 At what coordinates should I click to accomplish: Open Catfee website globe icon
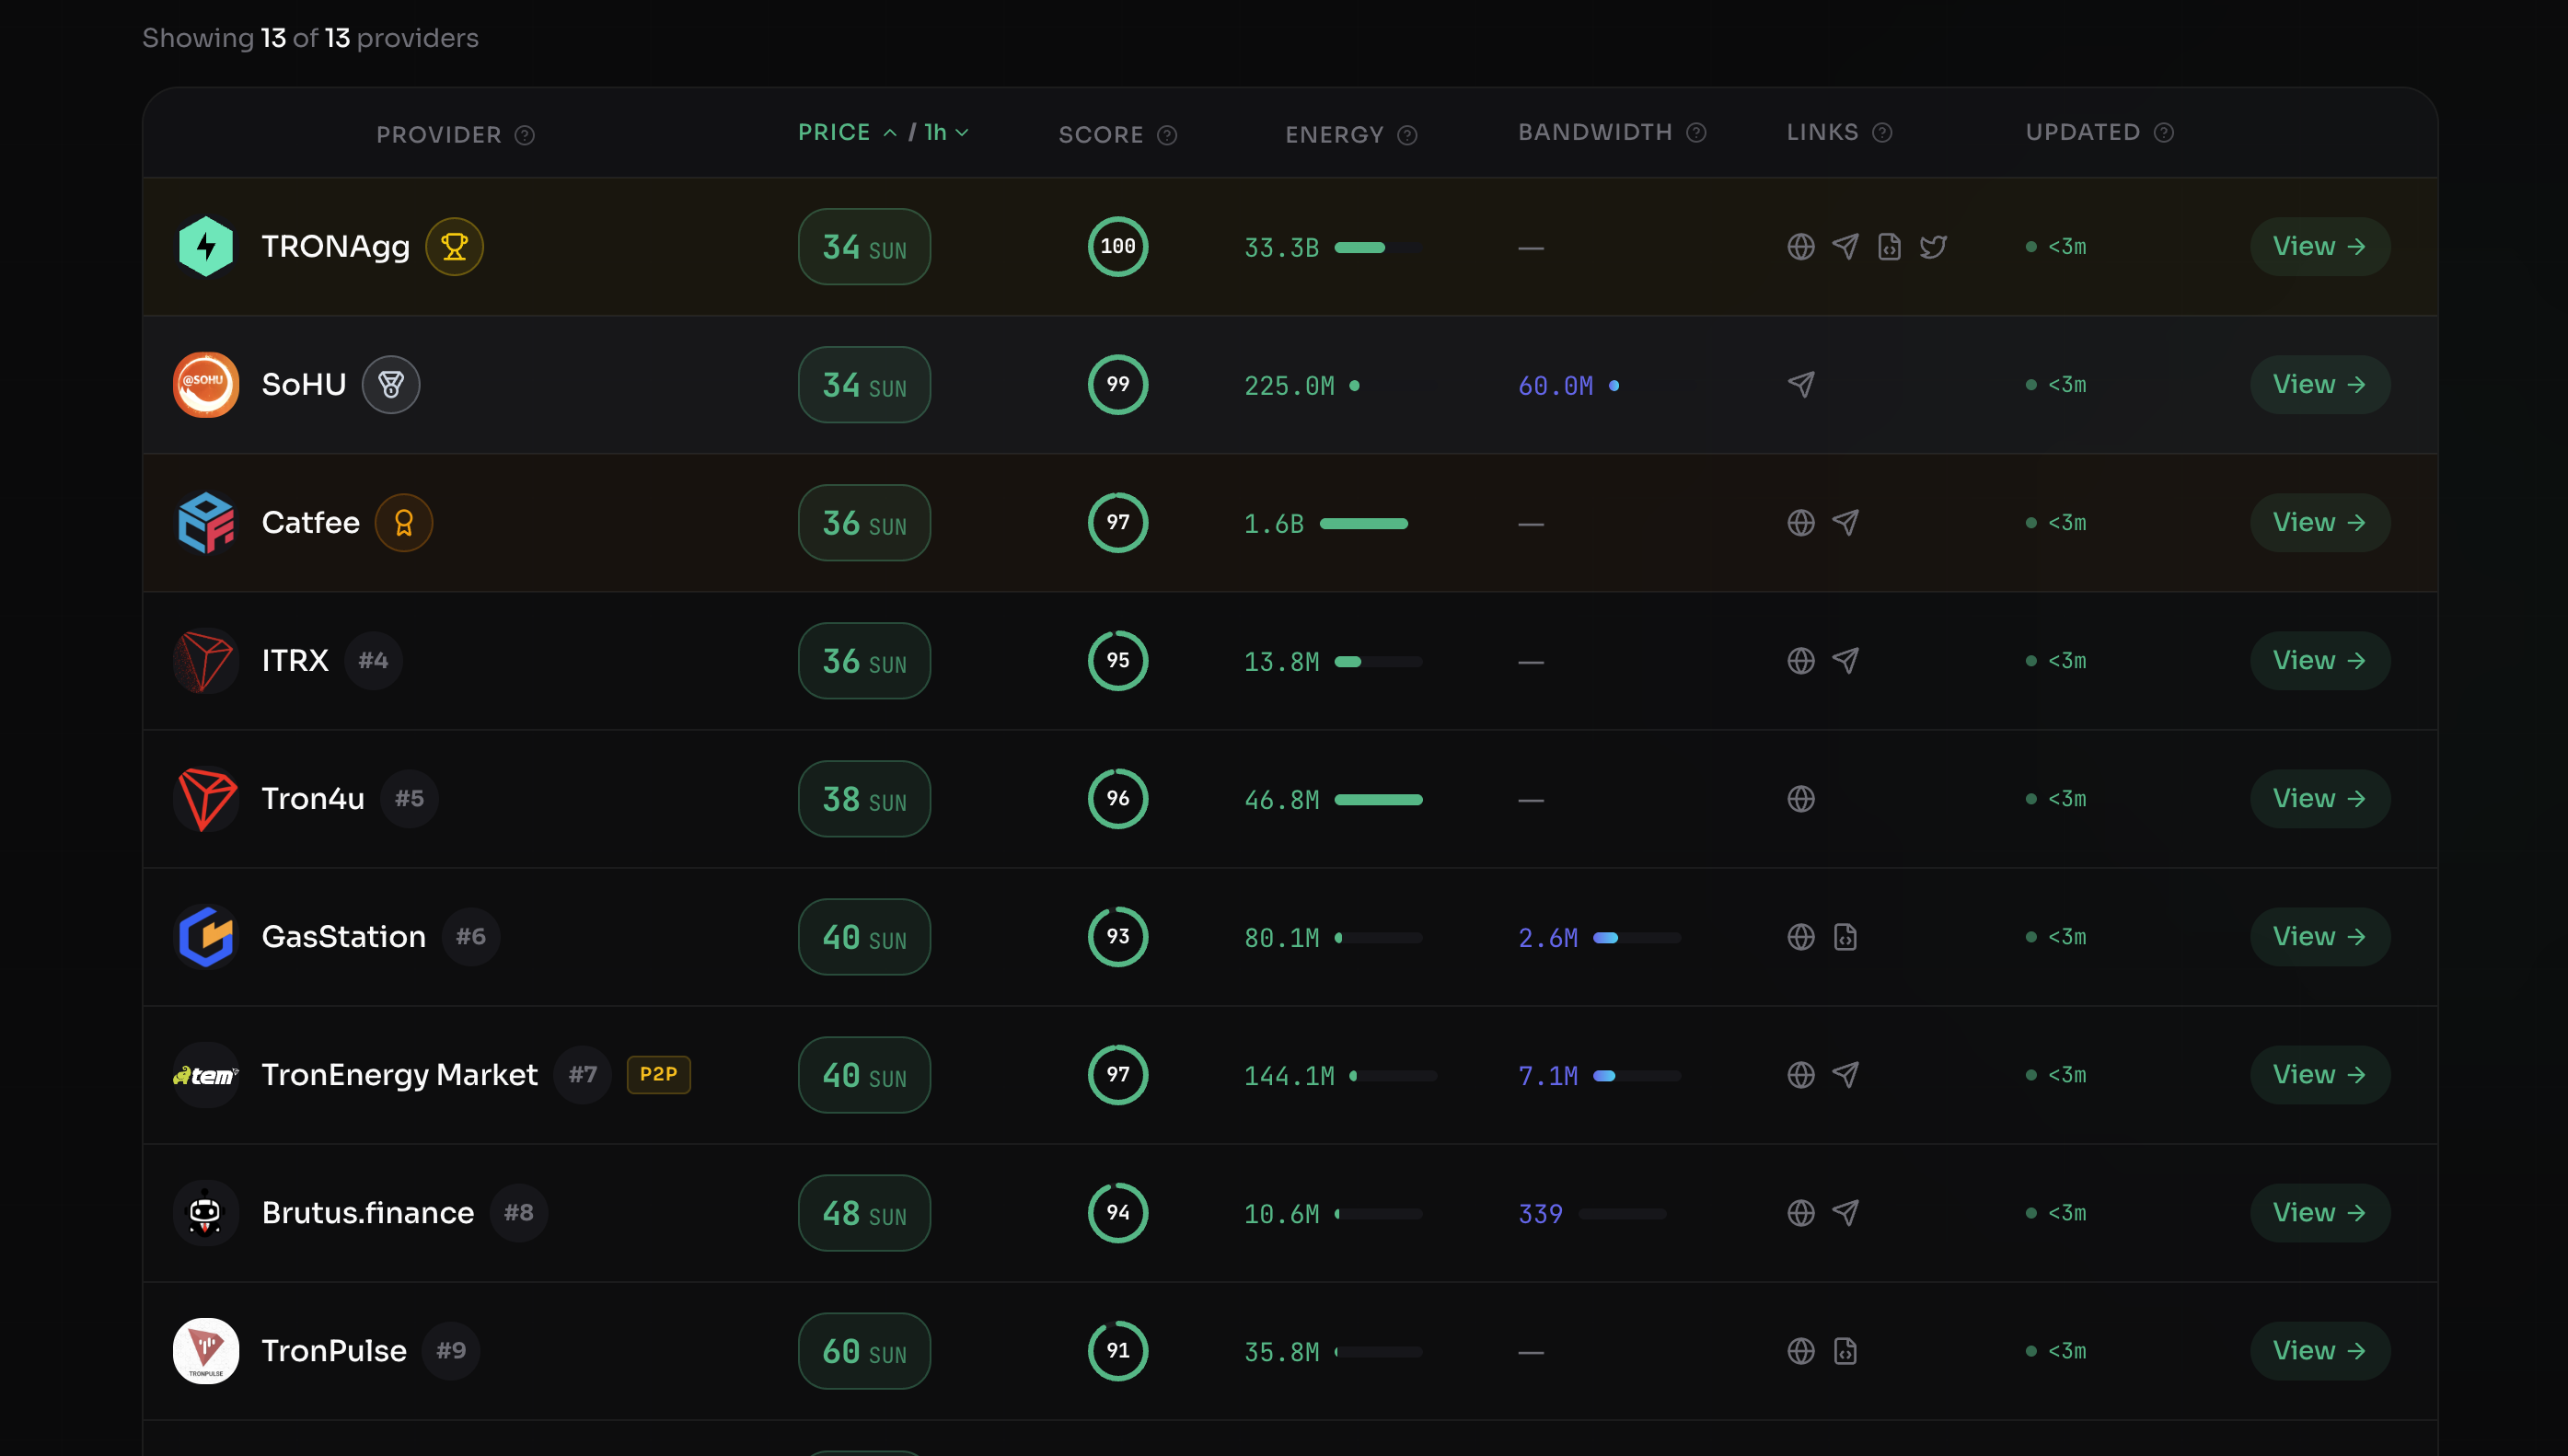coord(1800,522)
